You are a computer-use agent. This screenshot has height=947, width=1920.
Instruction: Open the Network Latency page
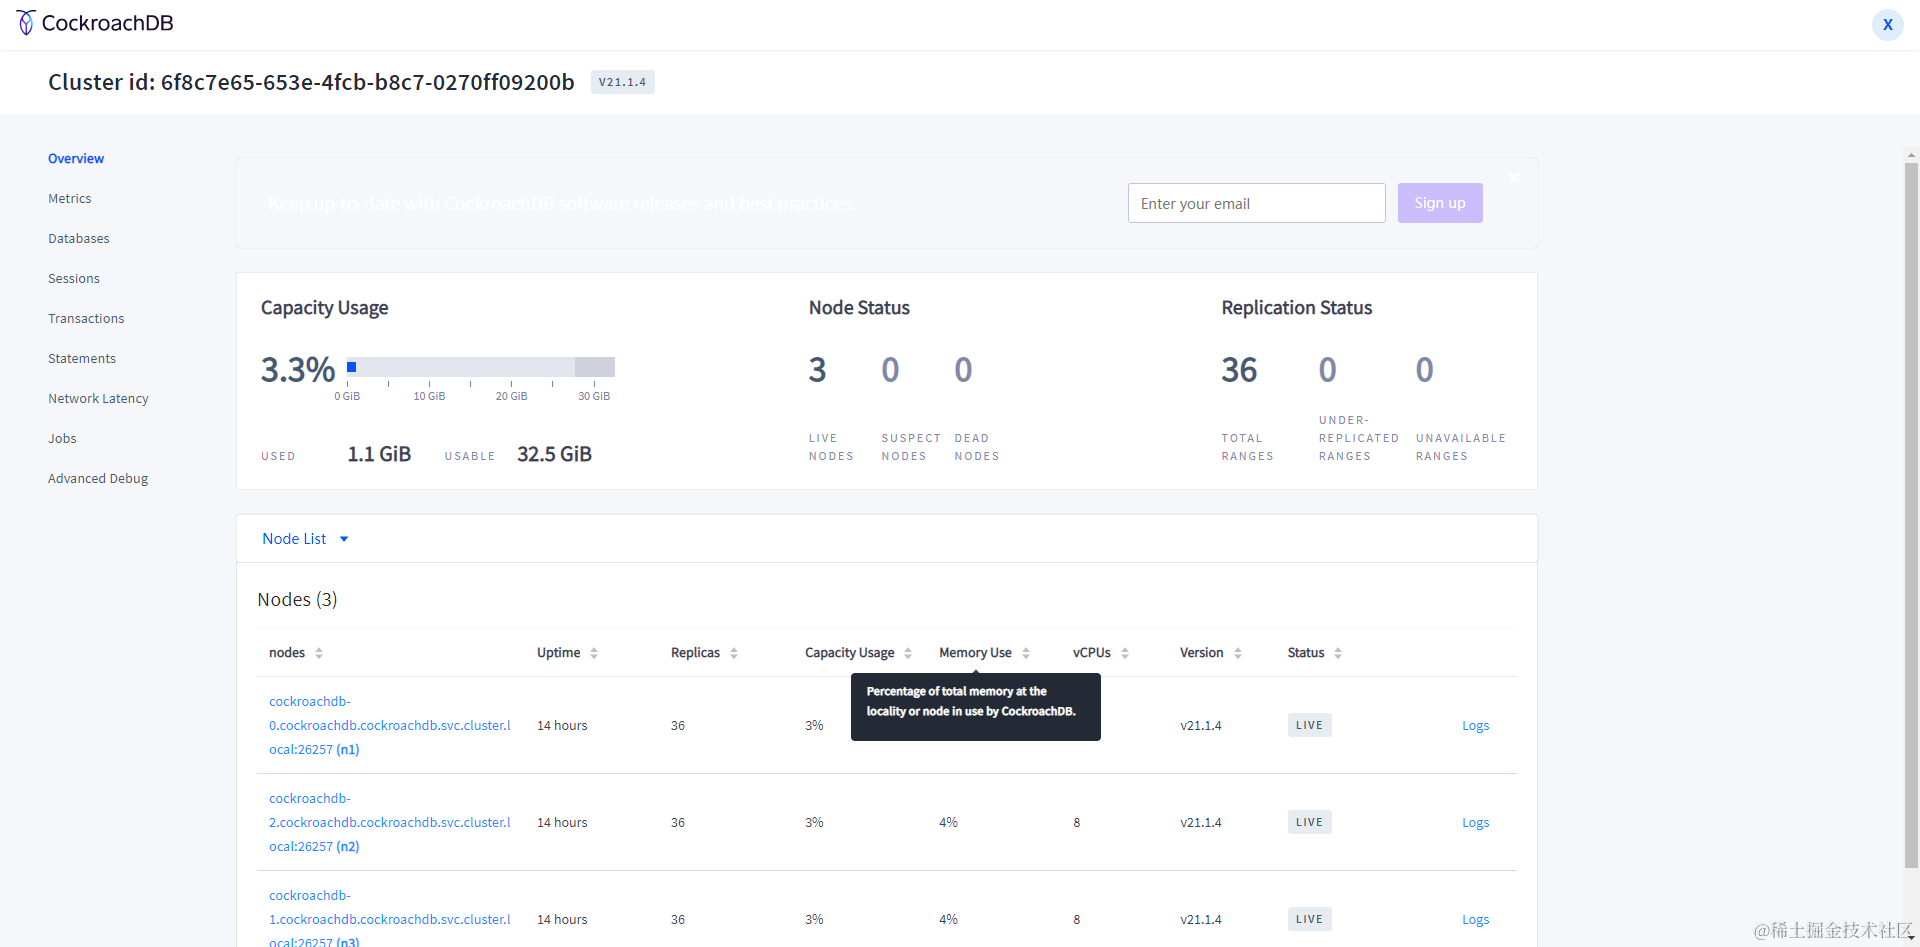click(x=98, y=399)
